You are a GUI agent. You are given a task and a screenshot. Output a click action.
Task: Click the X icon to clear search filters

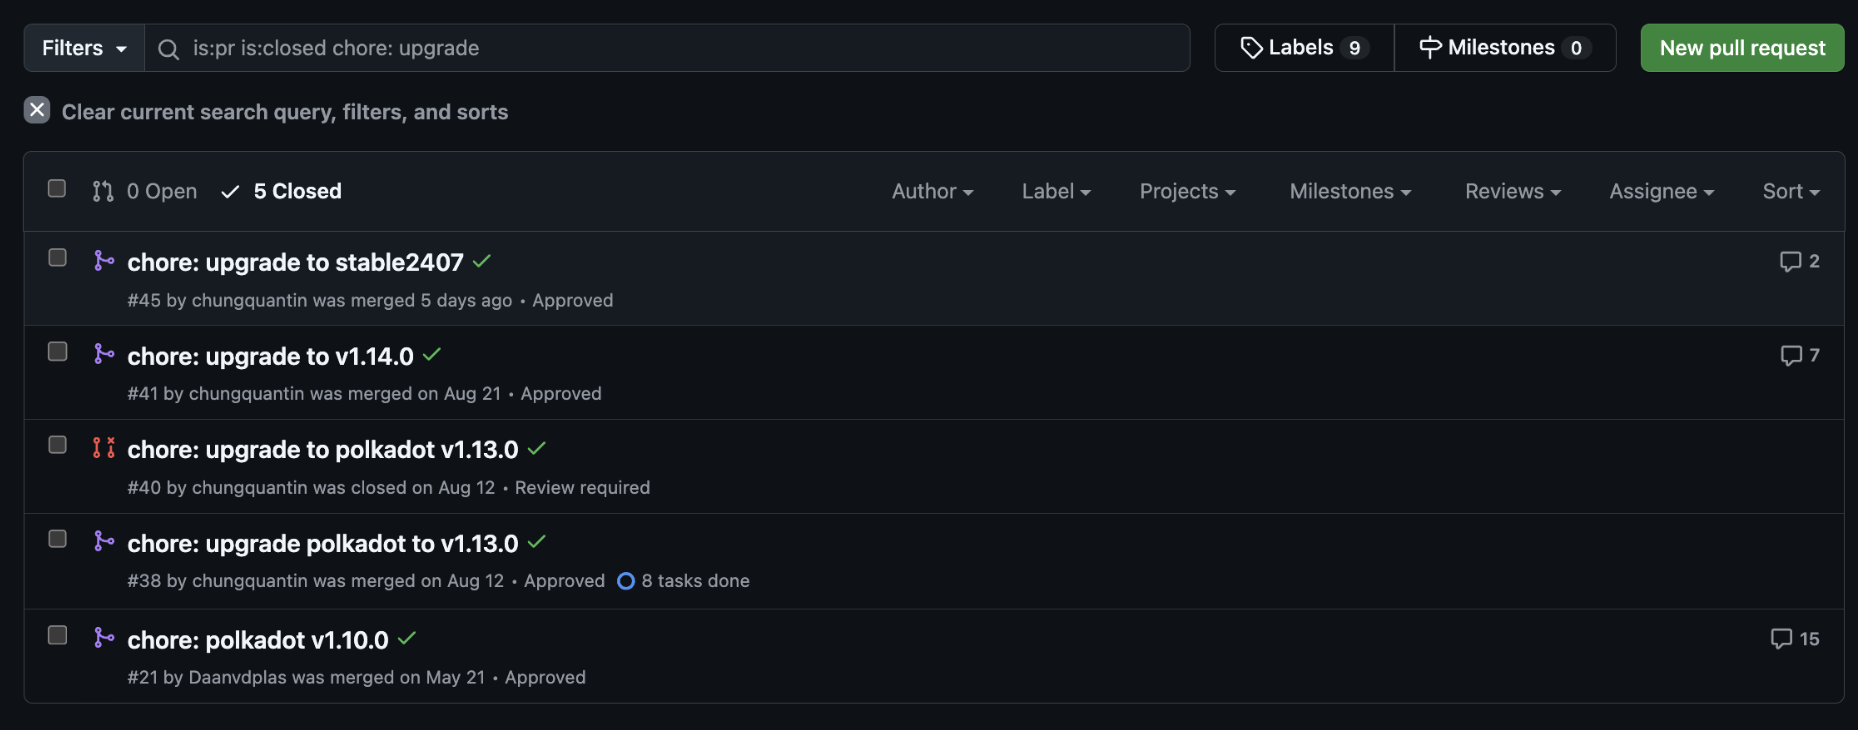(37, 110)
